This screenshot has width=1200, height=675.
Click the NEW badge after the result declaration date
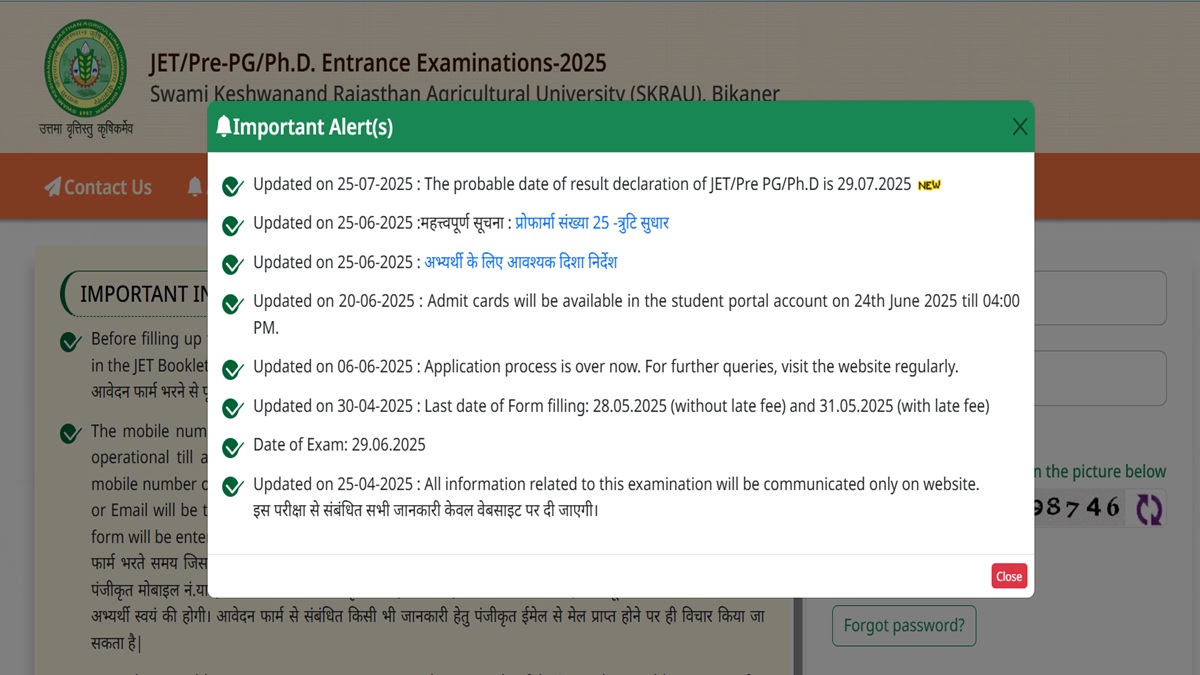pos(929,185)
